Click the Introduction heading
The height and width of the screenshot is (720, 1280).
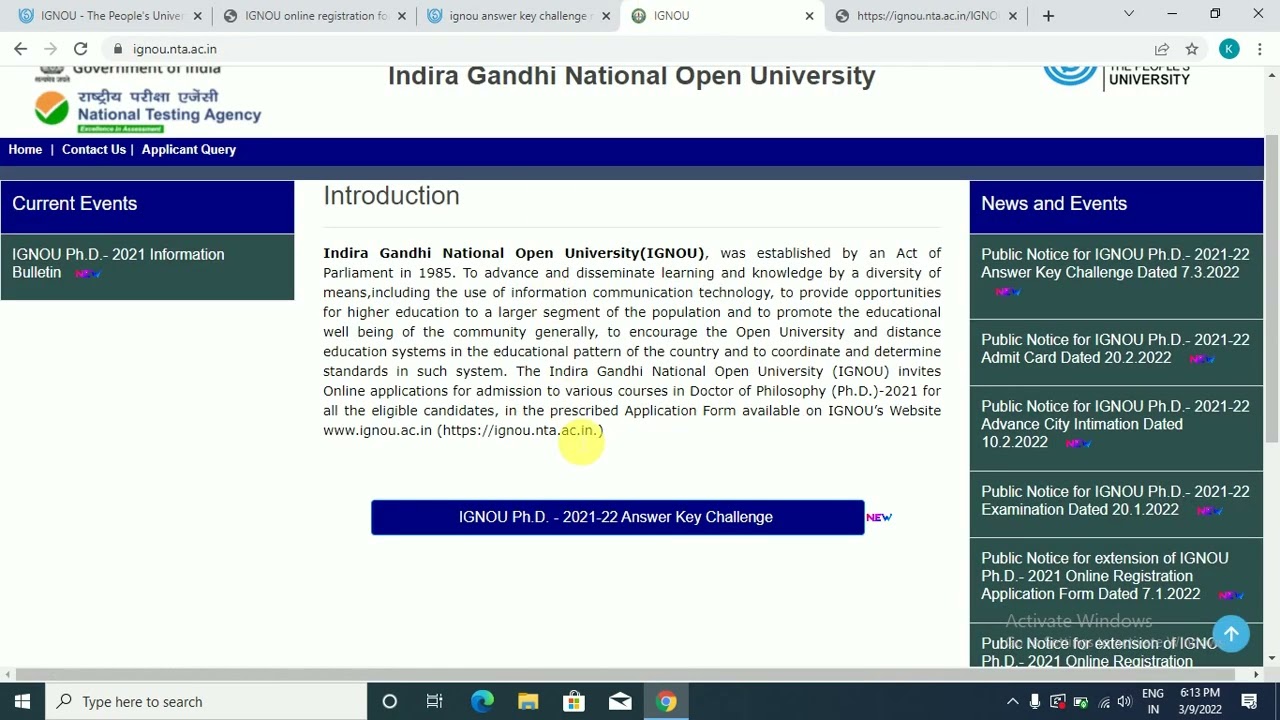(391, 196)
